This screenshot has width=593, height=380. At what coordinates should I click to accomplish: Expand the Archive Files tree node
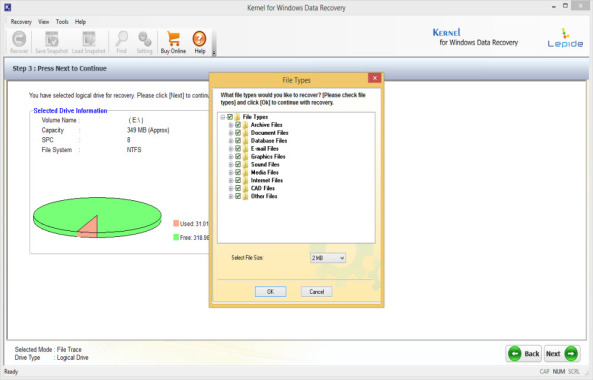click(231, 125)
